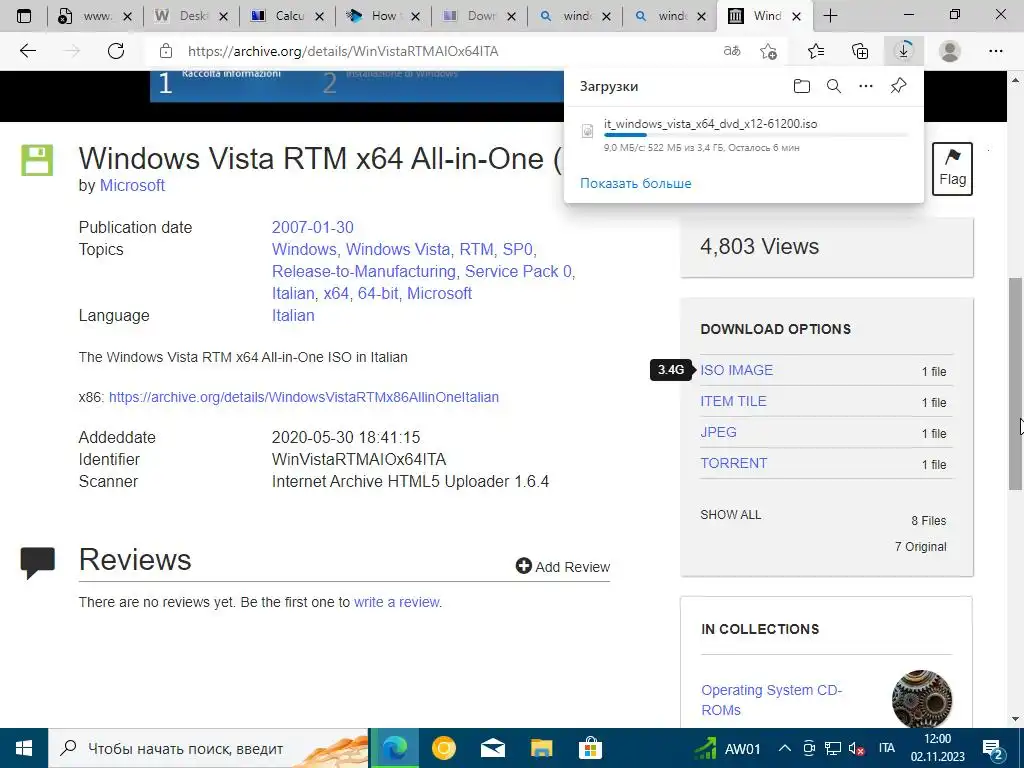Click SHOW ALL files
This screenshot has height=768, width=1024.
[x=731, y=515]
